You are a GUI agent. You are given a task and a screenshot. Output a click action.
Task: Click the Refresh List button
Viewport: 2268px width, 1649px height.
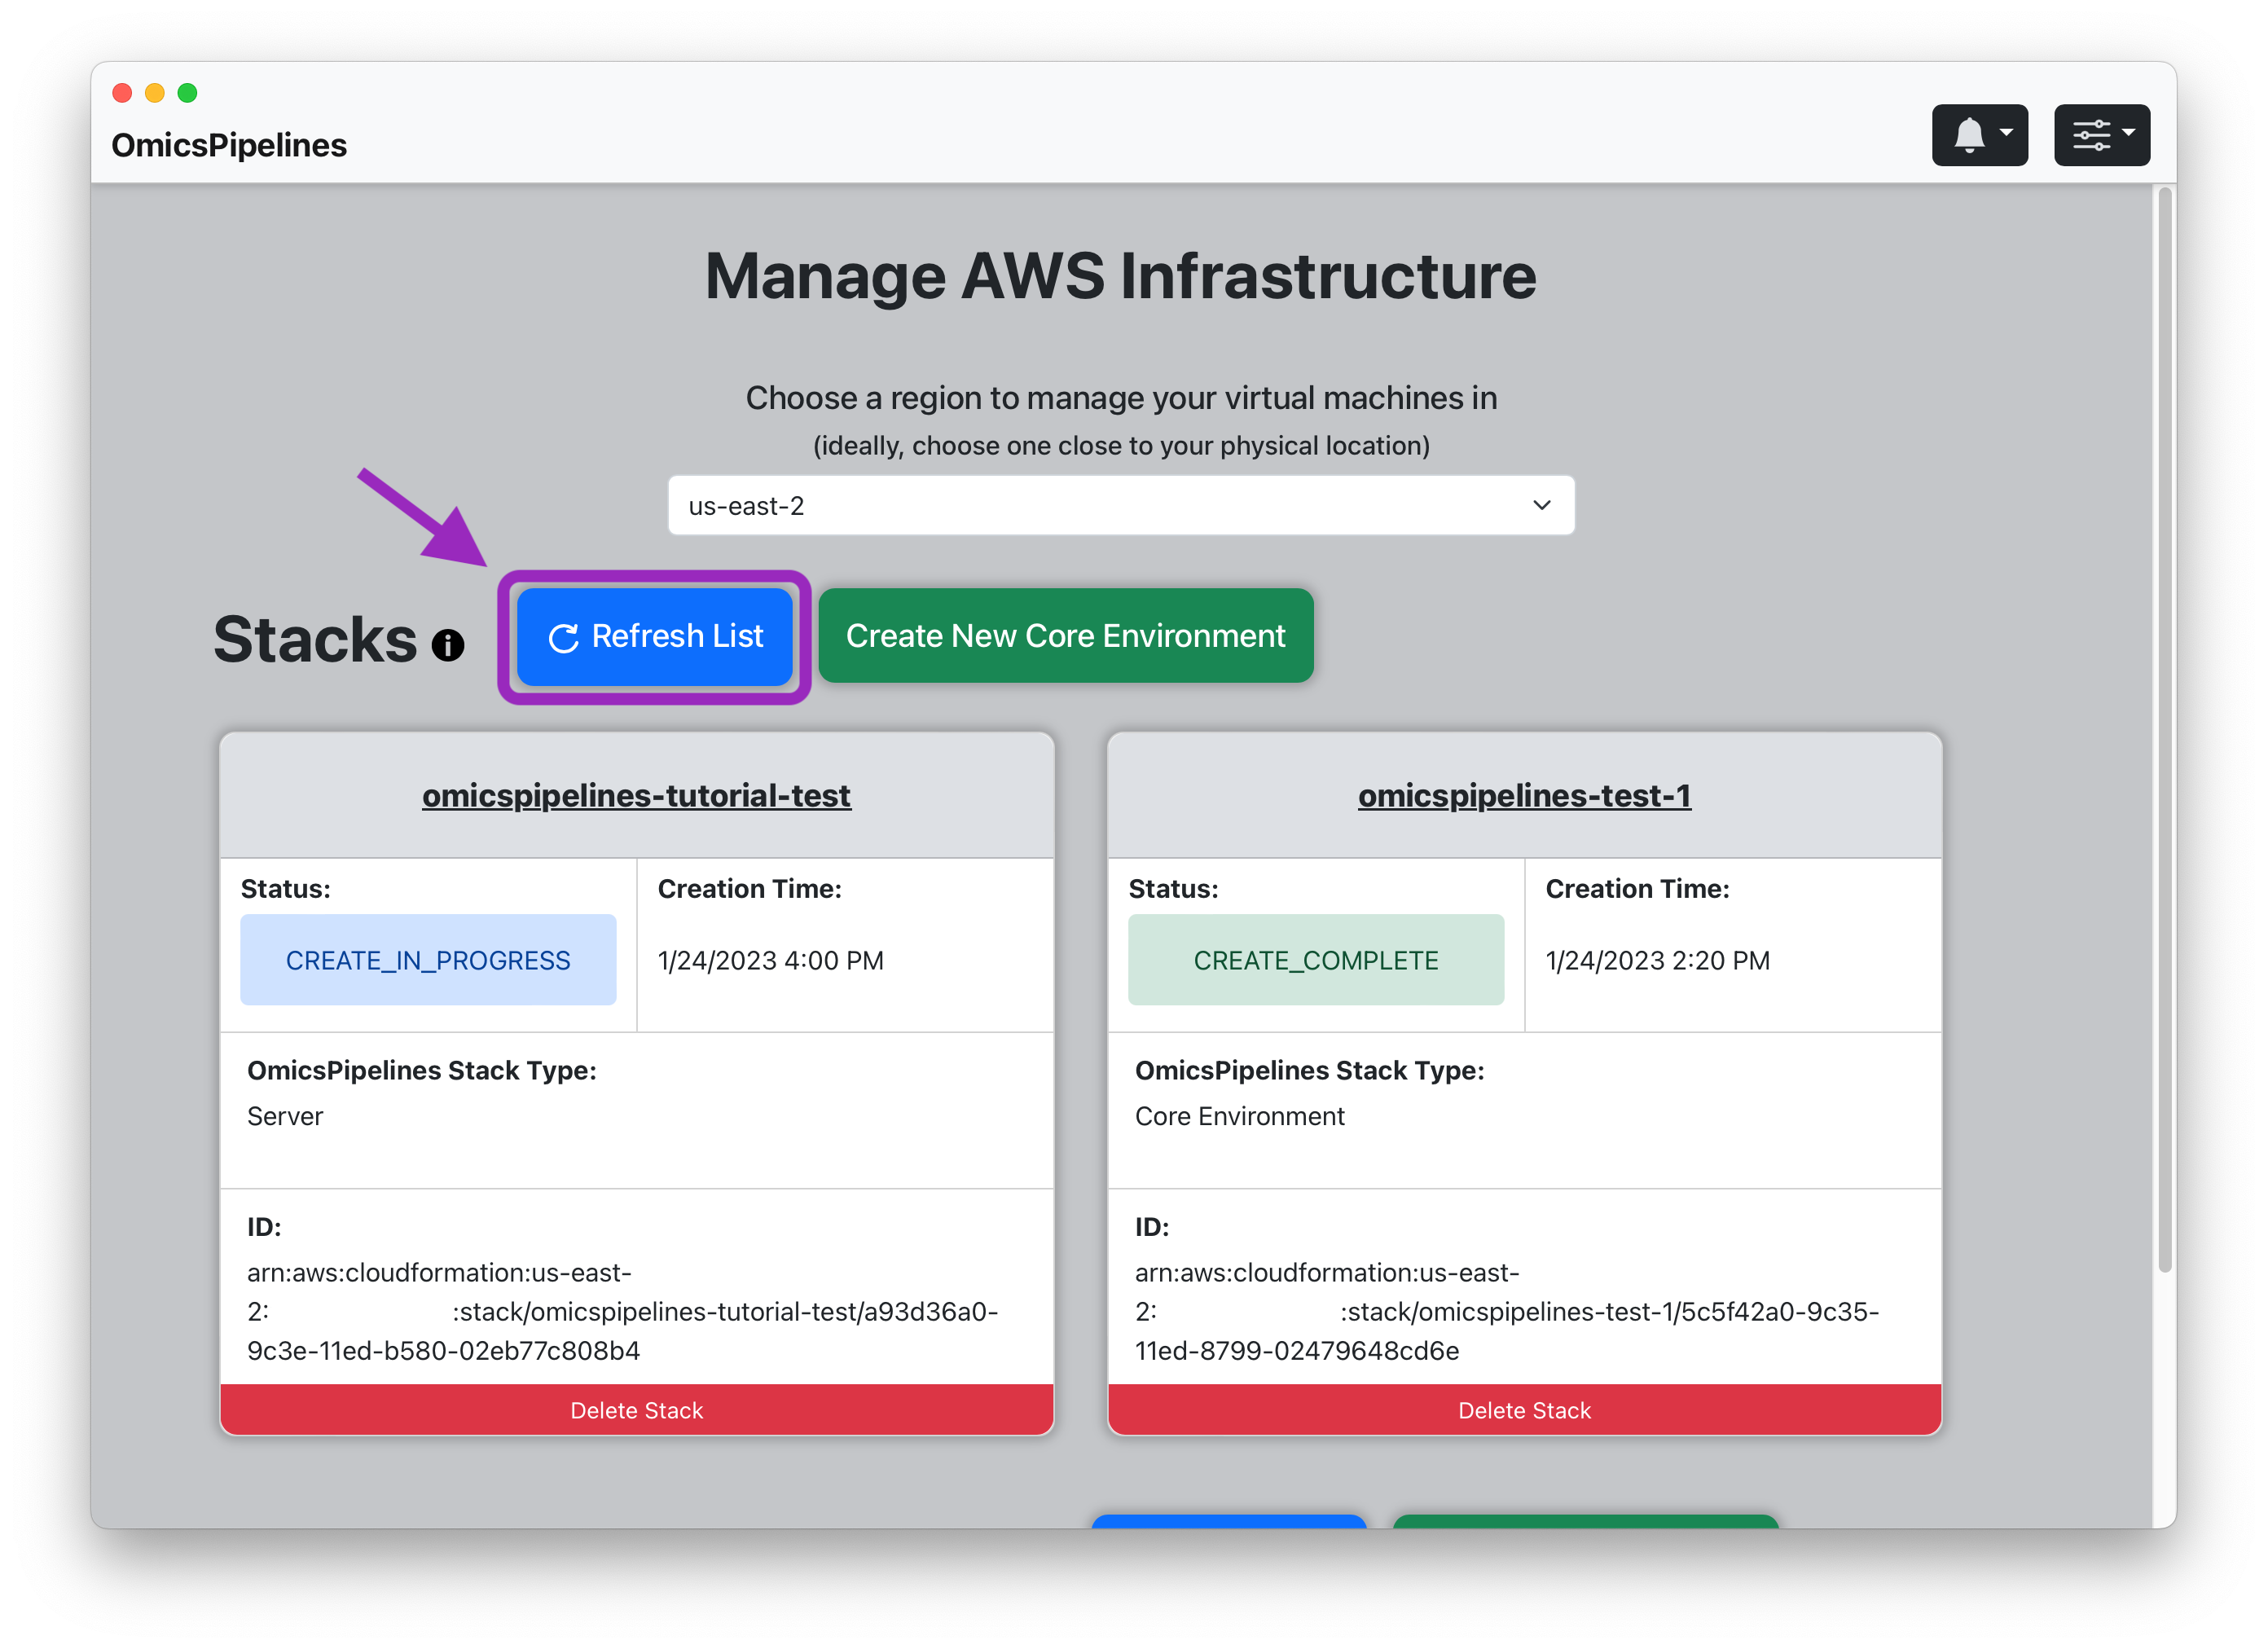[654, 636]
